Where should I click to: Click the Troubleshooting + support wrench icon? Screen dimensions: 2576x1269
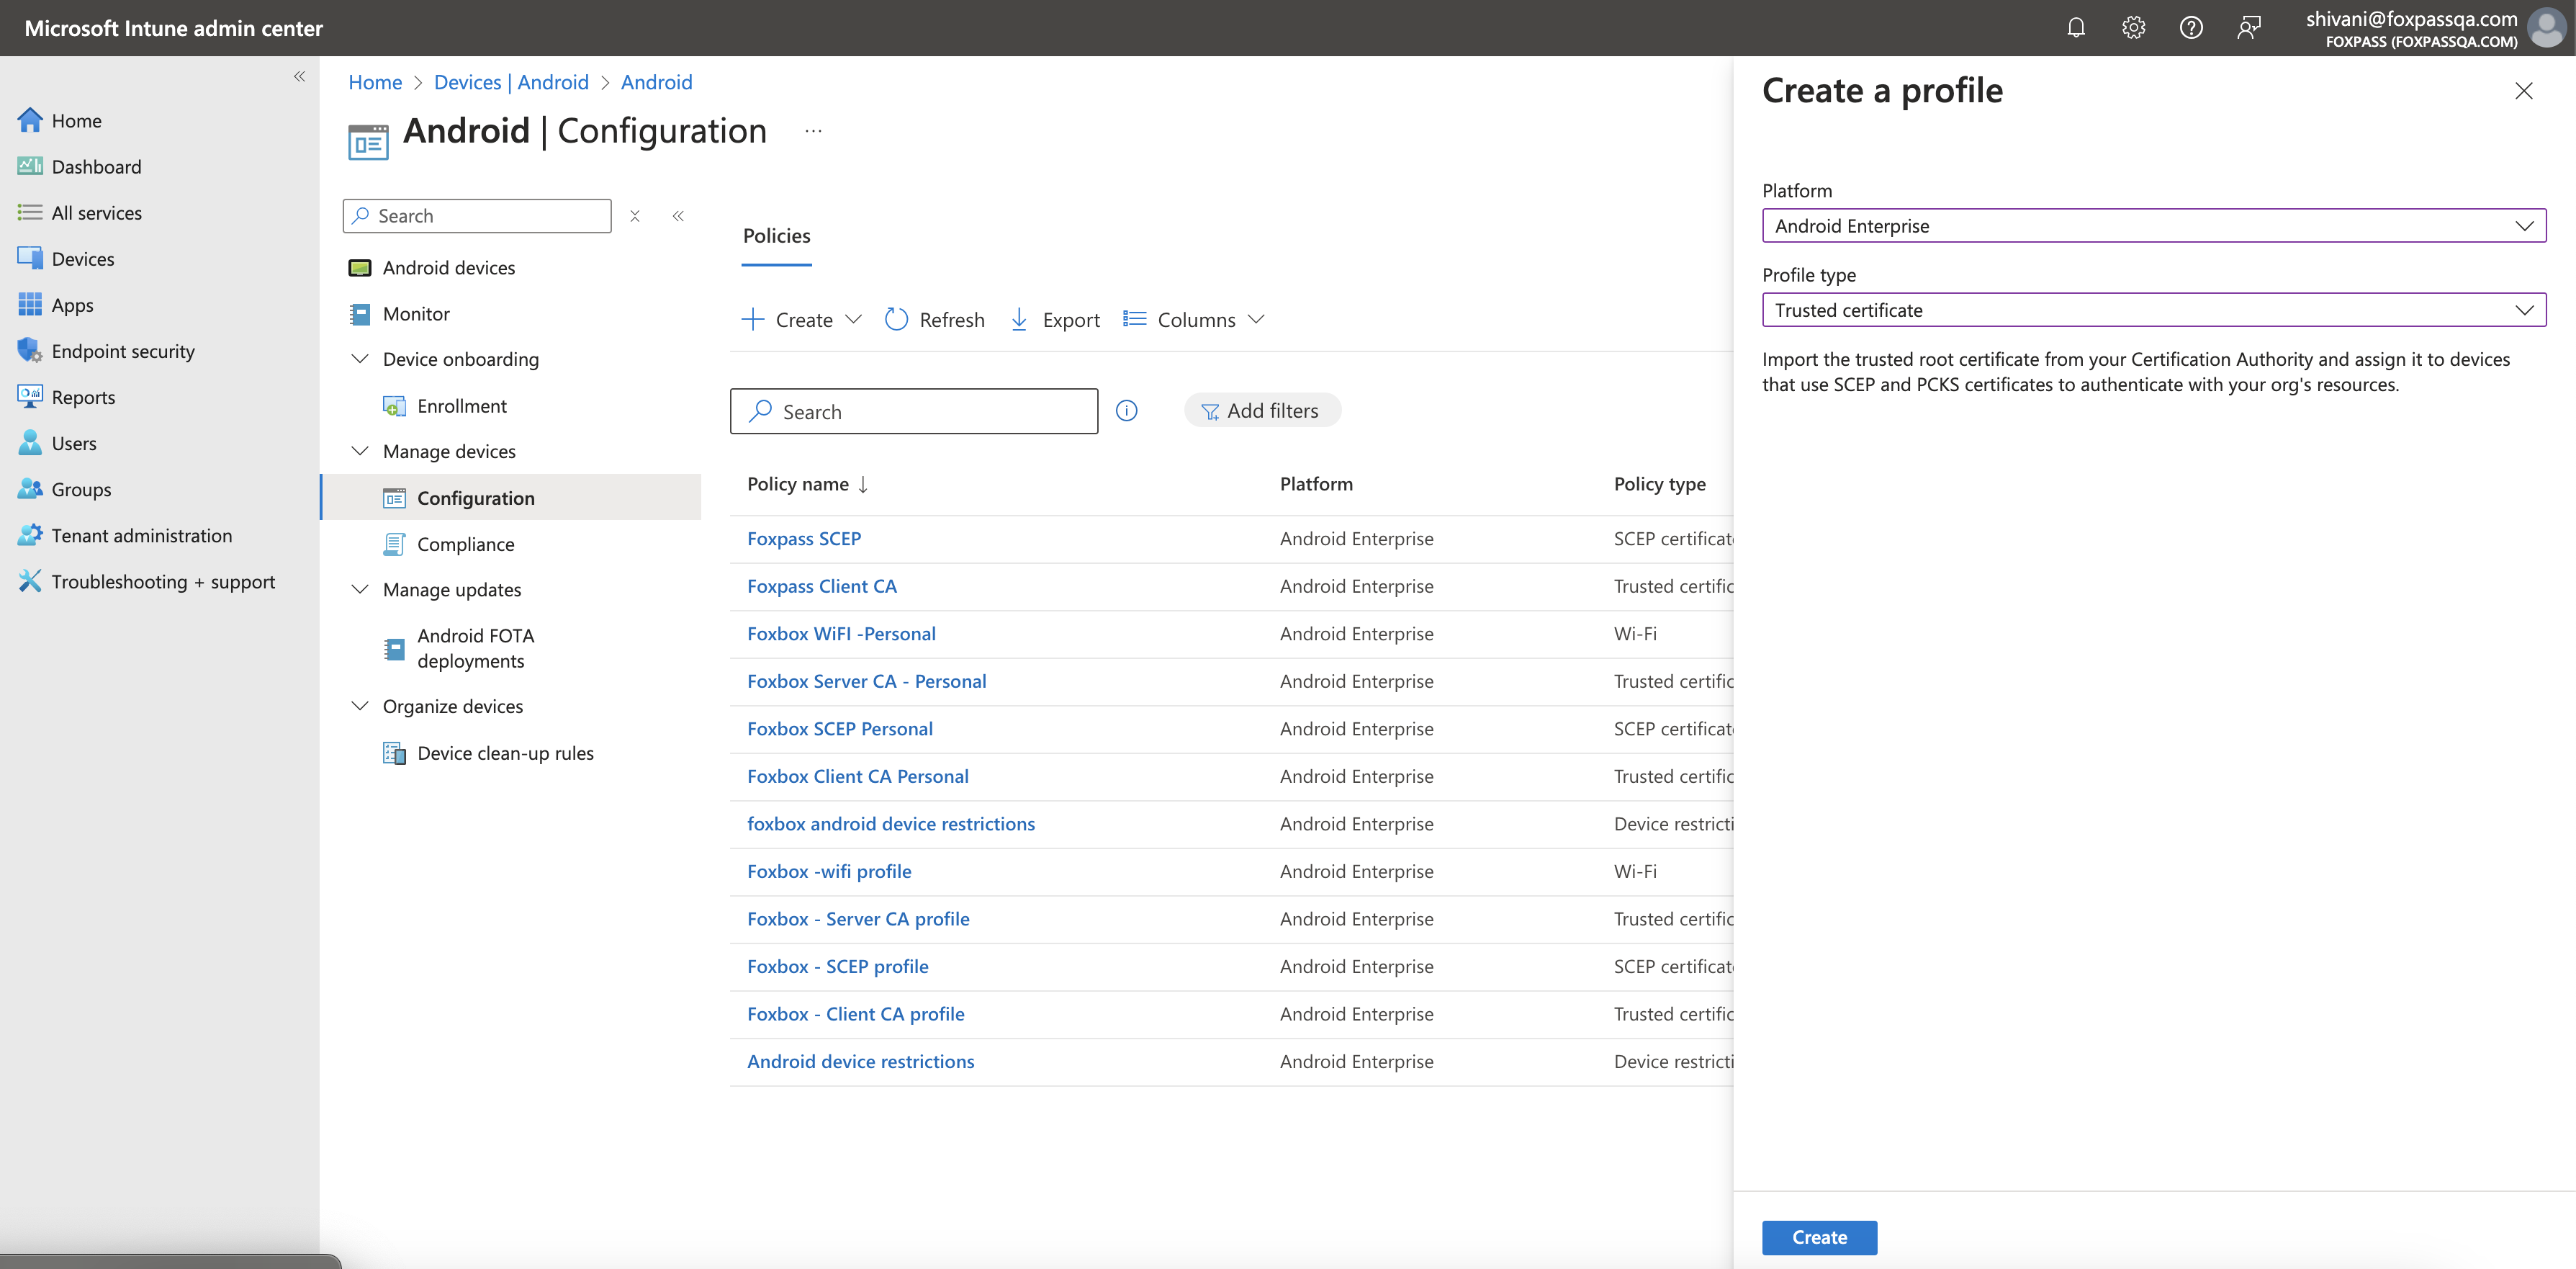[30, 581]
